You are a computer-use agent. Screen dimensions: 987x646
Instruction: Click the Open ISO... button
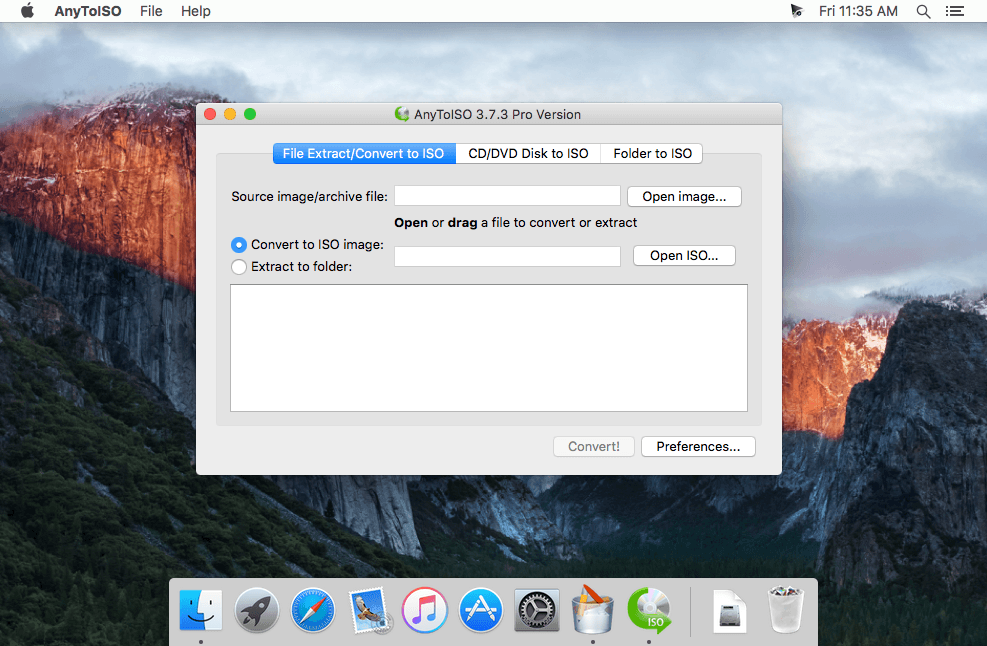[684, 256]
